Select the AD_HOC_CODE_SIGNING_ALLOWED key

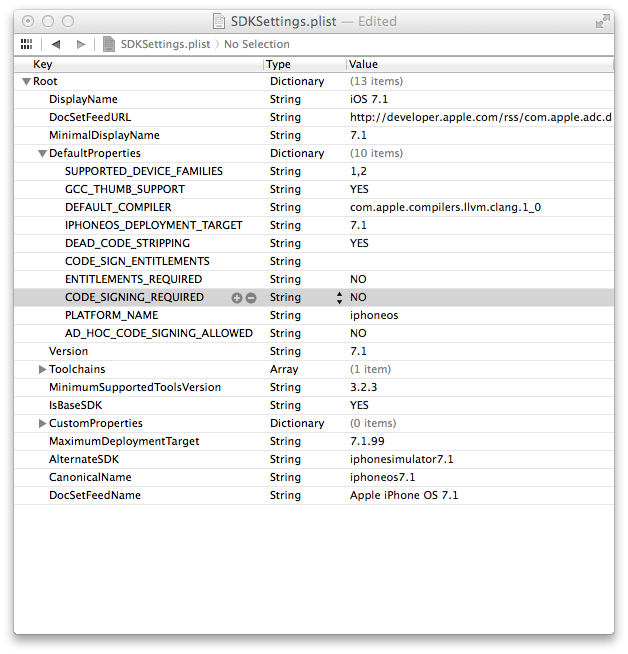[159, 333]
